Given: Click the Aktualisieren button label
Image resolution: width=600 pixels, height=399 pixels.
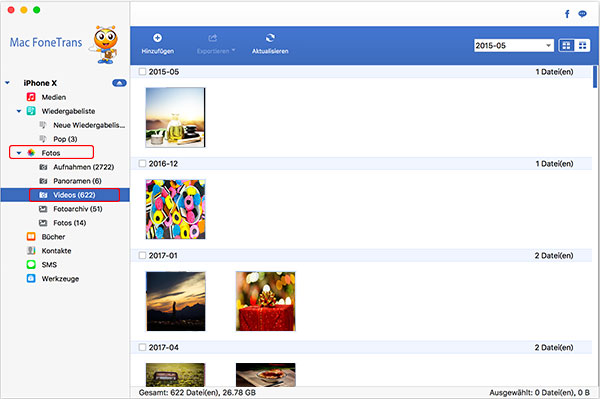Looking at the screenshot, I should coord(270,51).
